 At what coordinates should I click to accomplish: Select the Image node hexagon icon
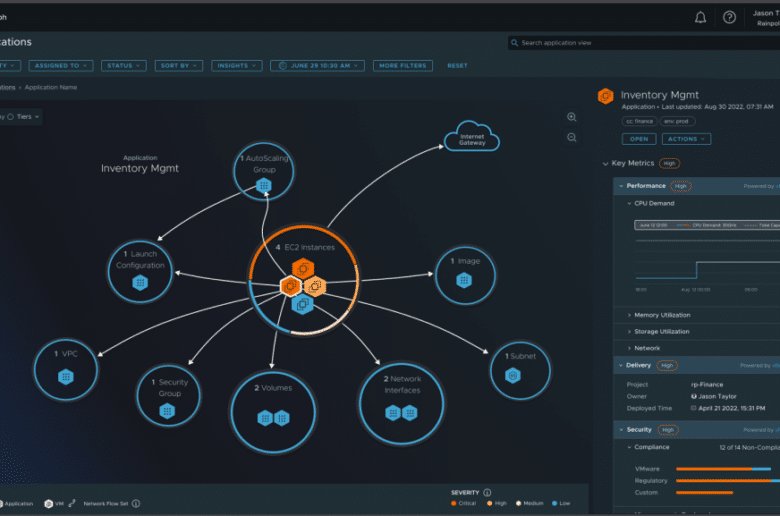[464, 281]
